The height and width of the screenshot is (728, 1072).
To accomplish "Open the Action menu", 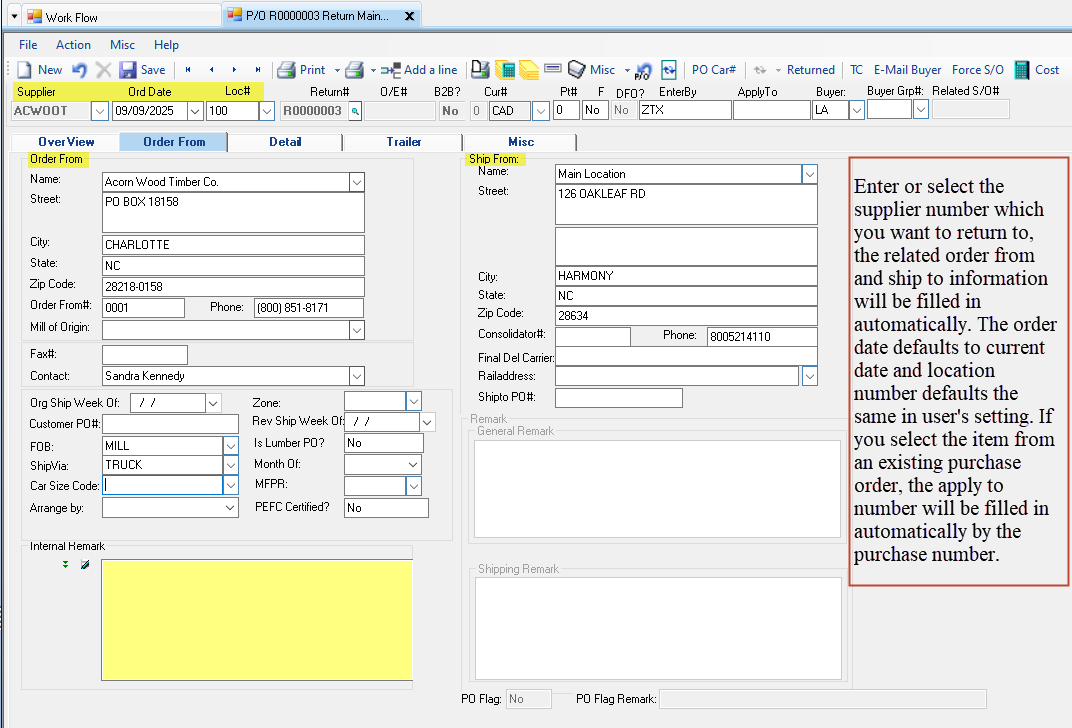I will pyautogui.click(x=73, y=45).
